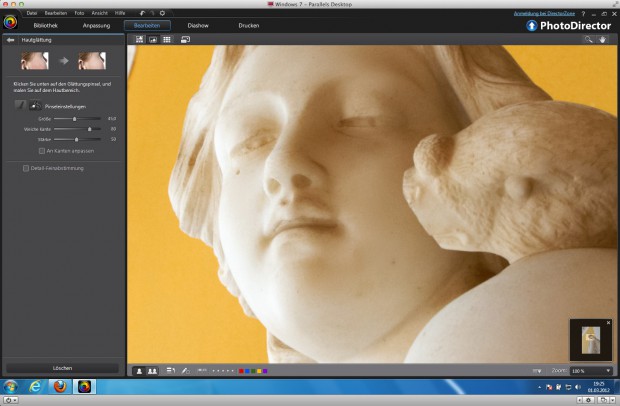Click the Größe slider handle
Screen dimensions: 620x406
74,119
